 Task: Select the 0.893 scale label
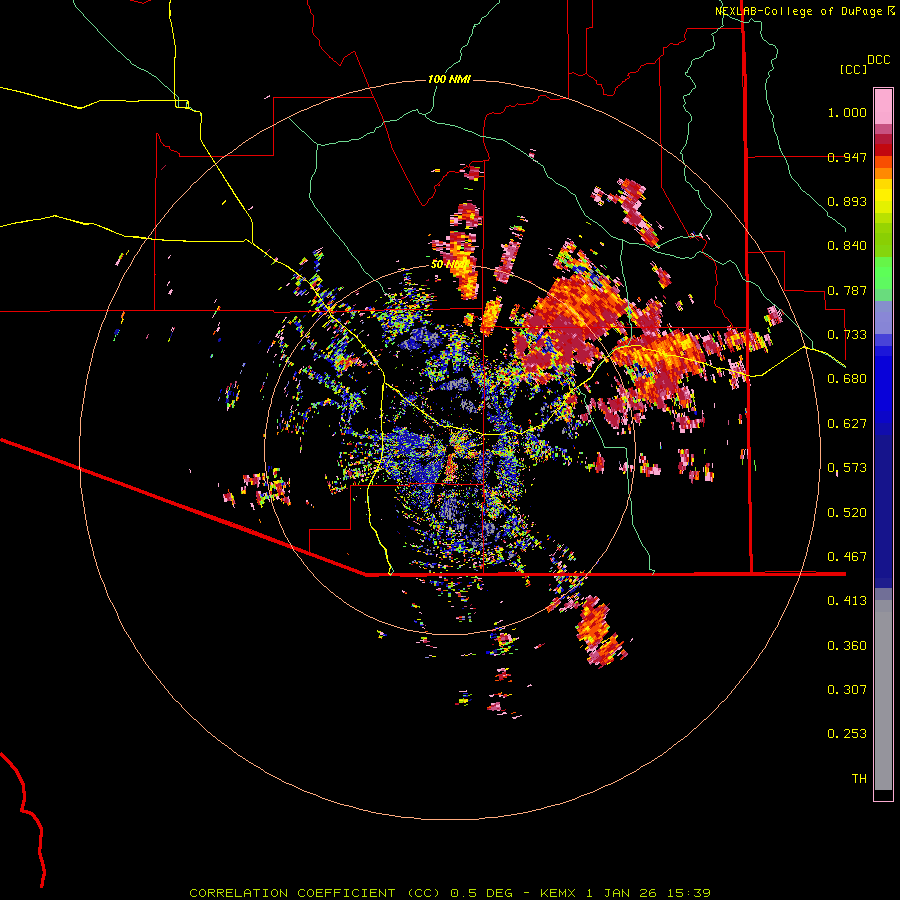pyautogui.click(x=847, y=201)
